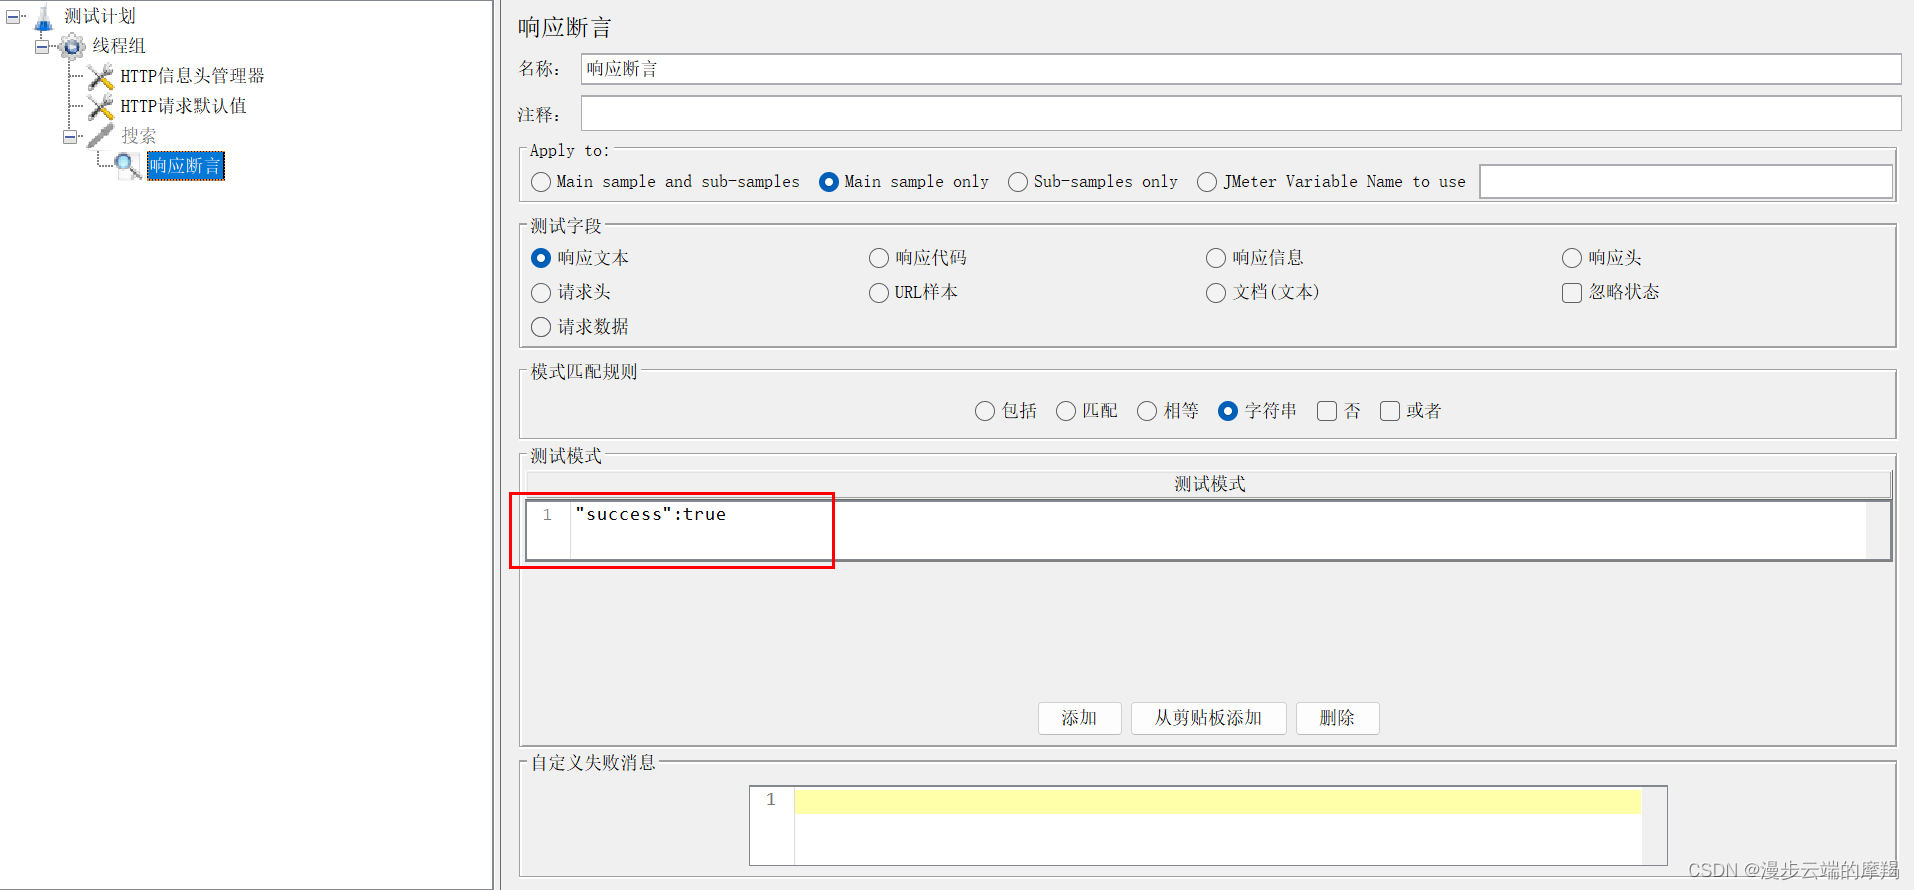Click the 搜索 sampler pipette icon

pyautogui.click(x=101, y=136)
